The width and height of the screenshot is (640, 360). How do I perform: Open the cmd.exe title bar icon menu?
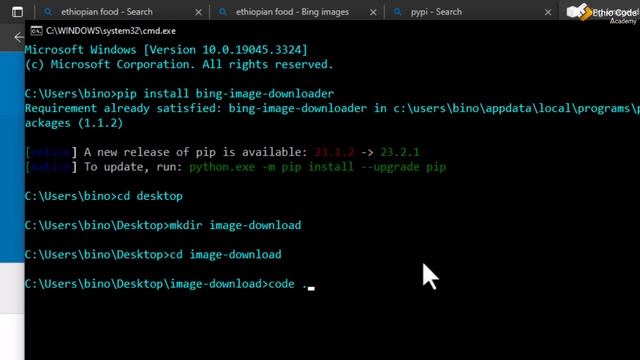pos(36,31)
